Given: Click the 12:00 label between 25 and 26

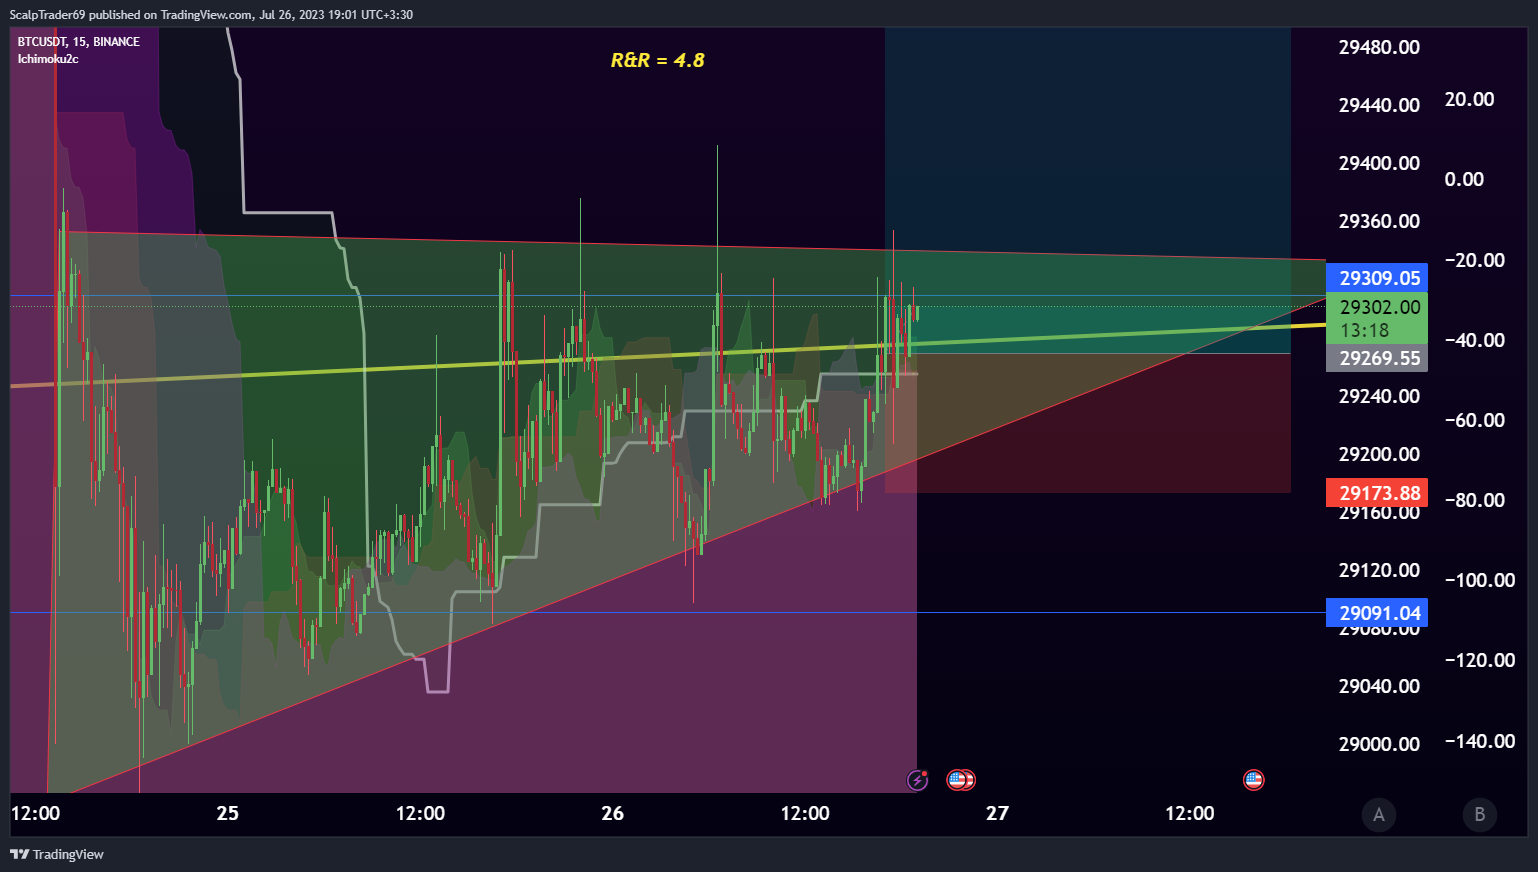Looking at the screenshot, I should [x=420, y=813].
